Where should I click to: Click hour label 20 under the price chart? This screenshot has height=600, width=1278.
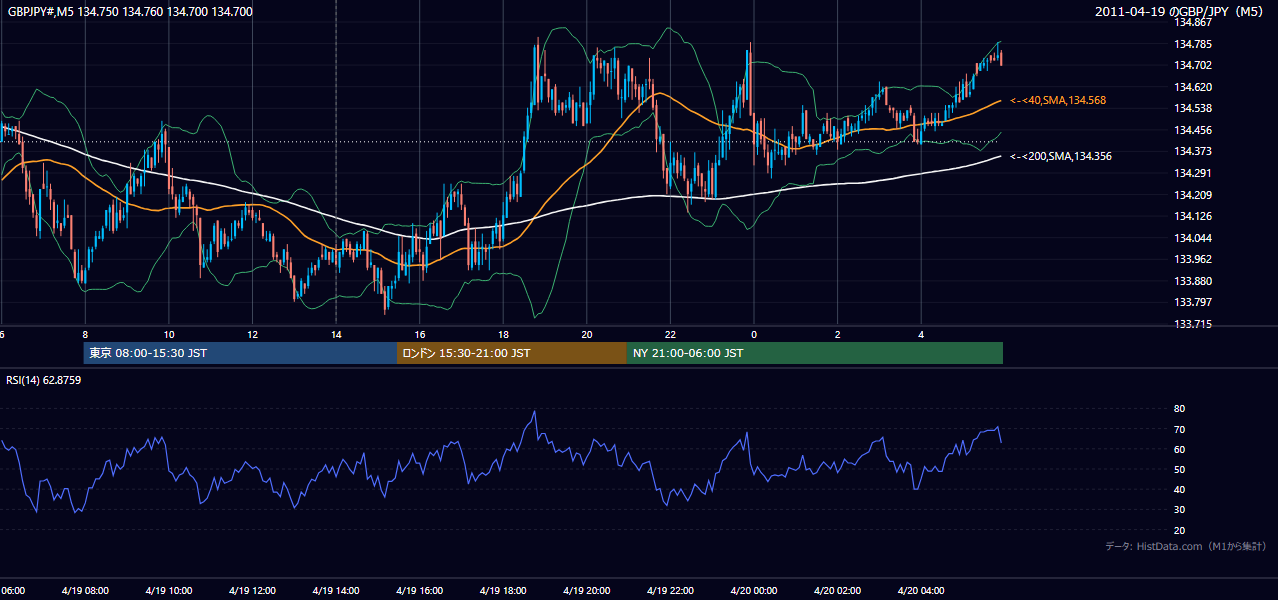point(587,335)
